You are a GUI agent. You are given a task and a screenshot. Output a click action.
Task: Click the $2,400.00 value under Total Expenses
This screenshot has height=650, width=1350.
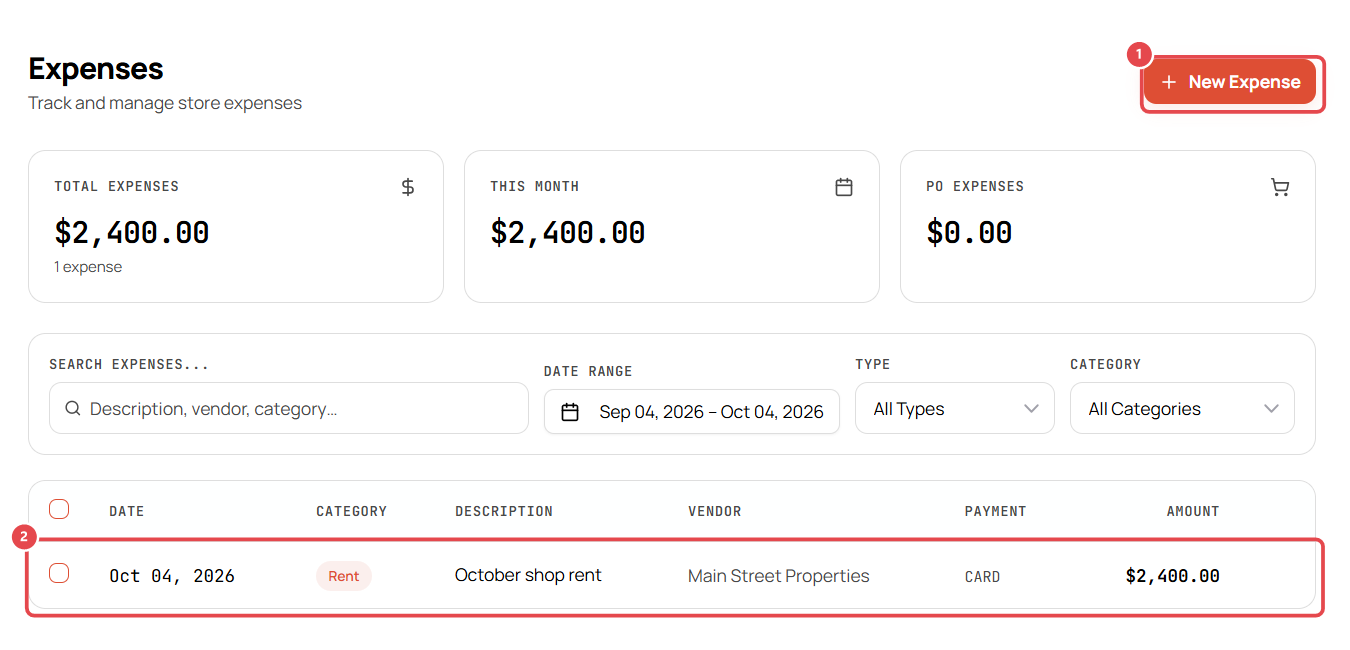[131, 232]
